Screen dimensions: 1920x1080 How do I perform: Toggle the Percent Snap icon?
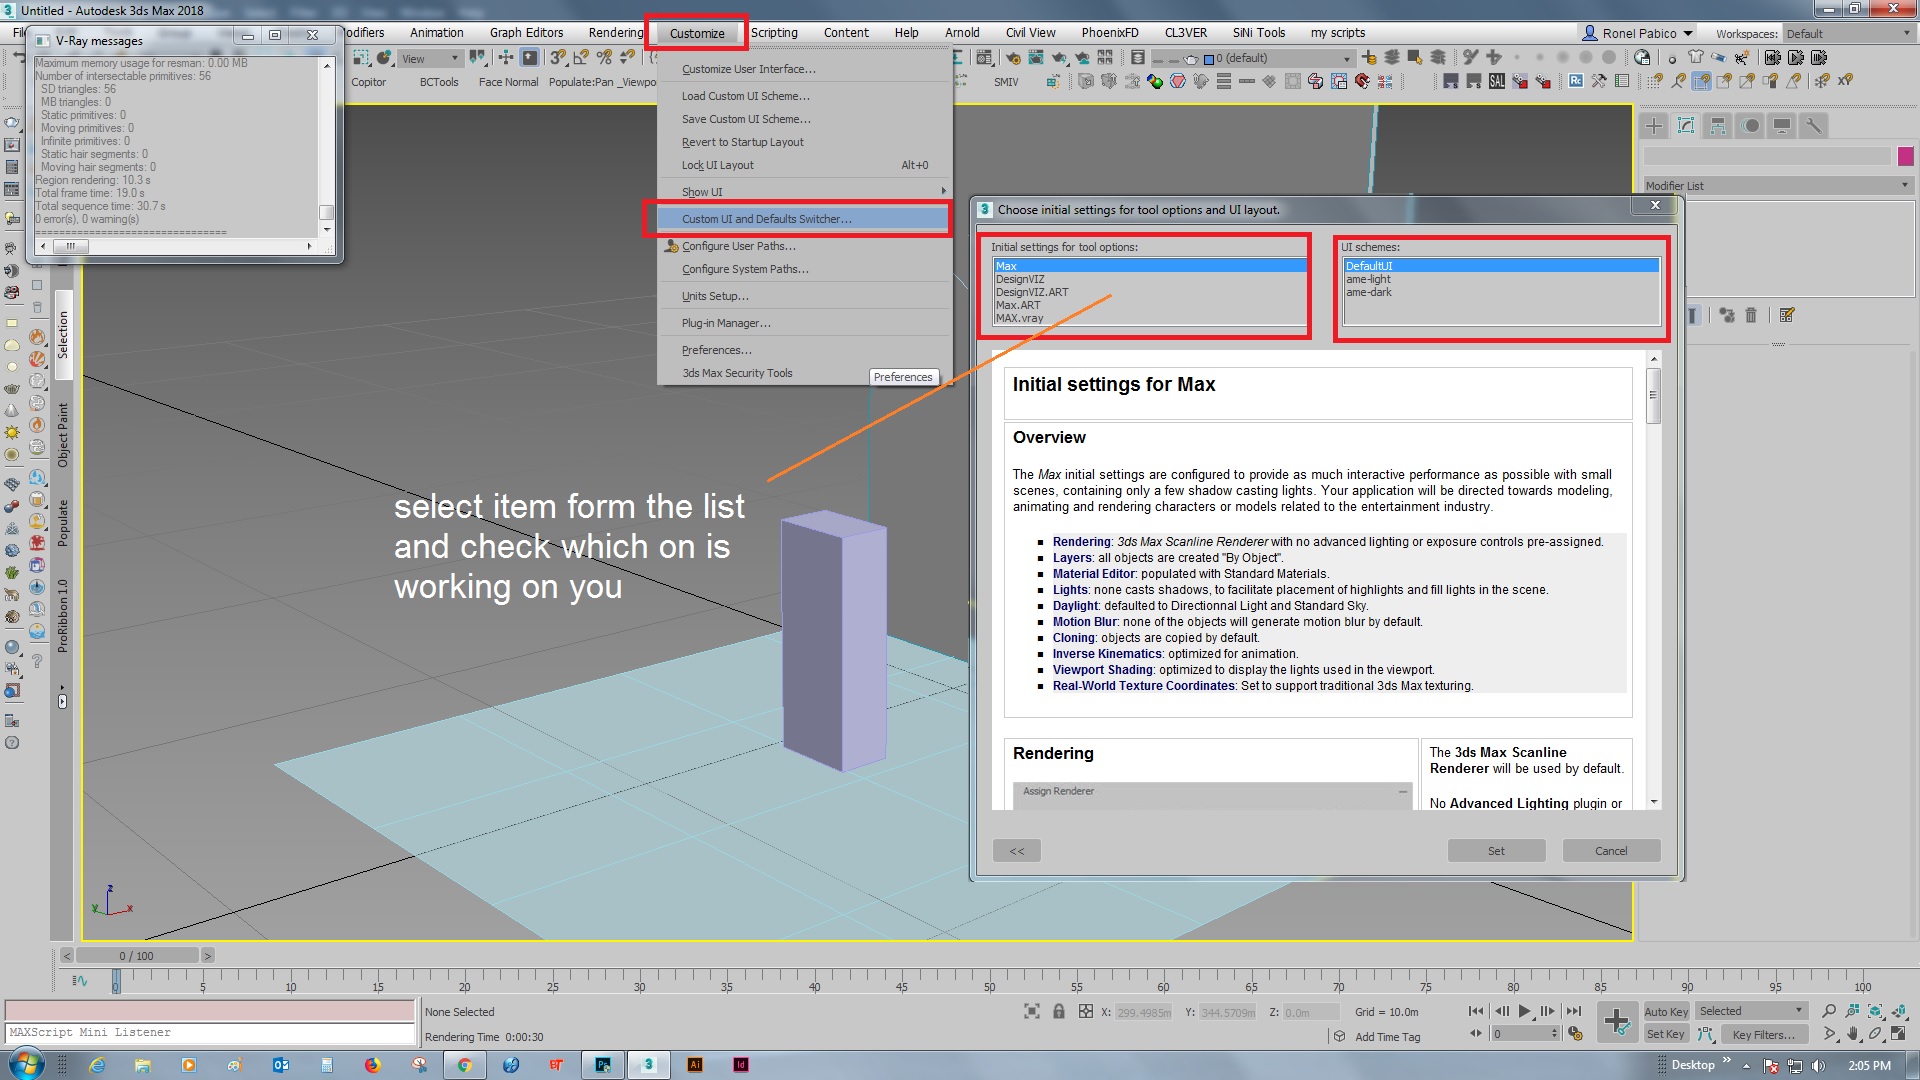604,58
